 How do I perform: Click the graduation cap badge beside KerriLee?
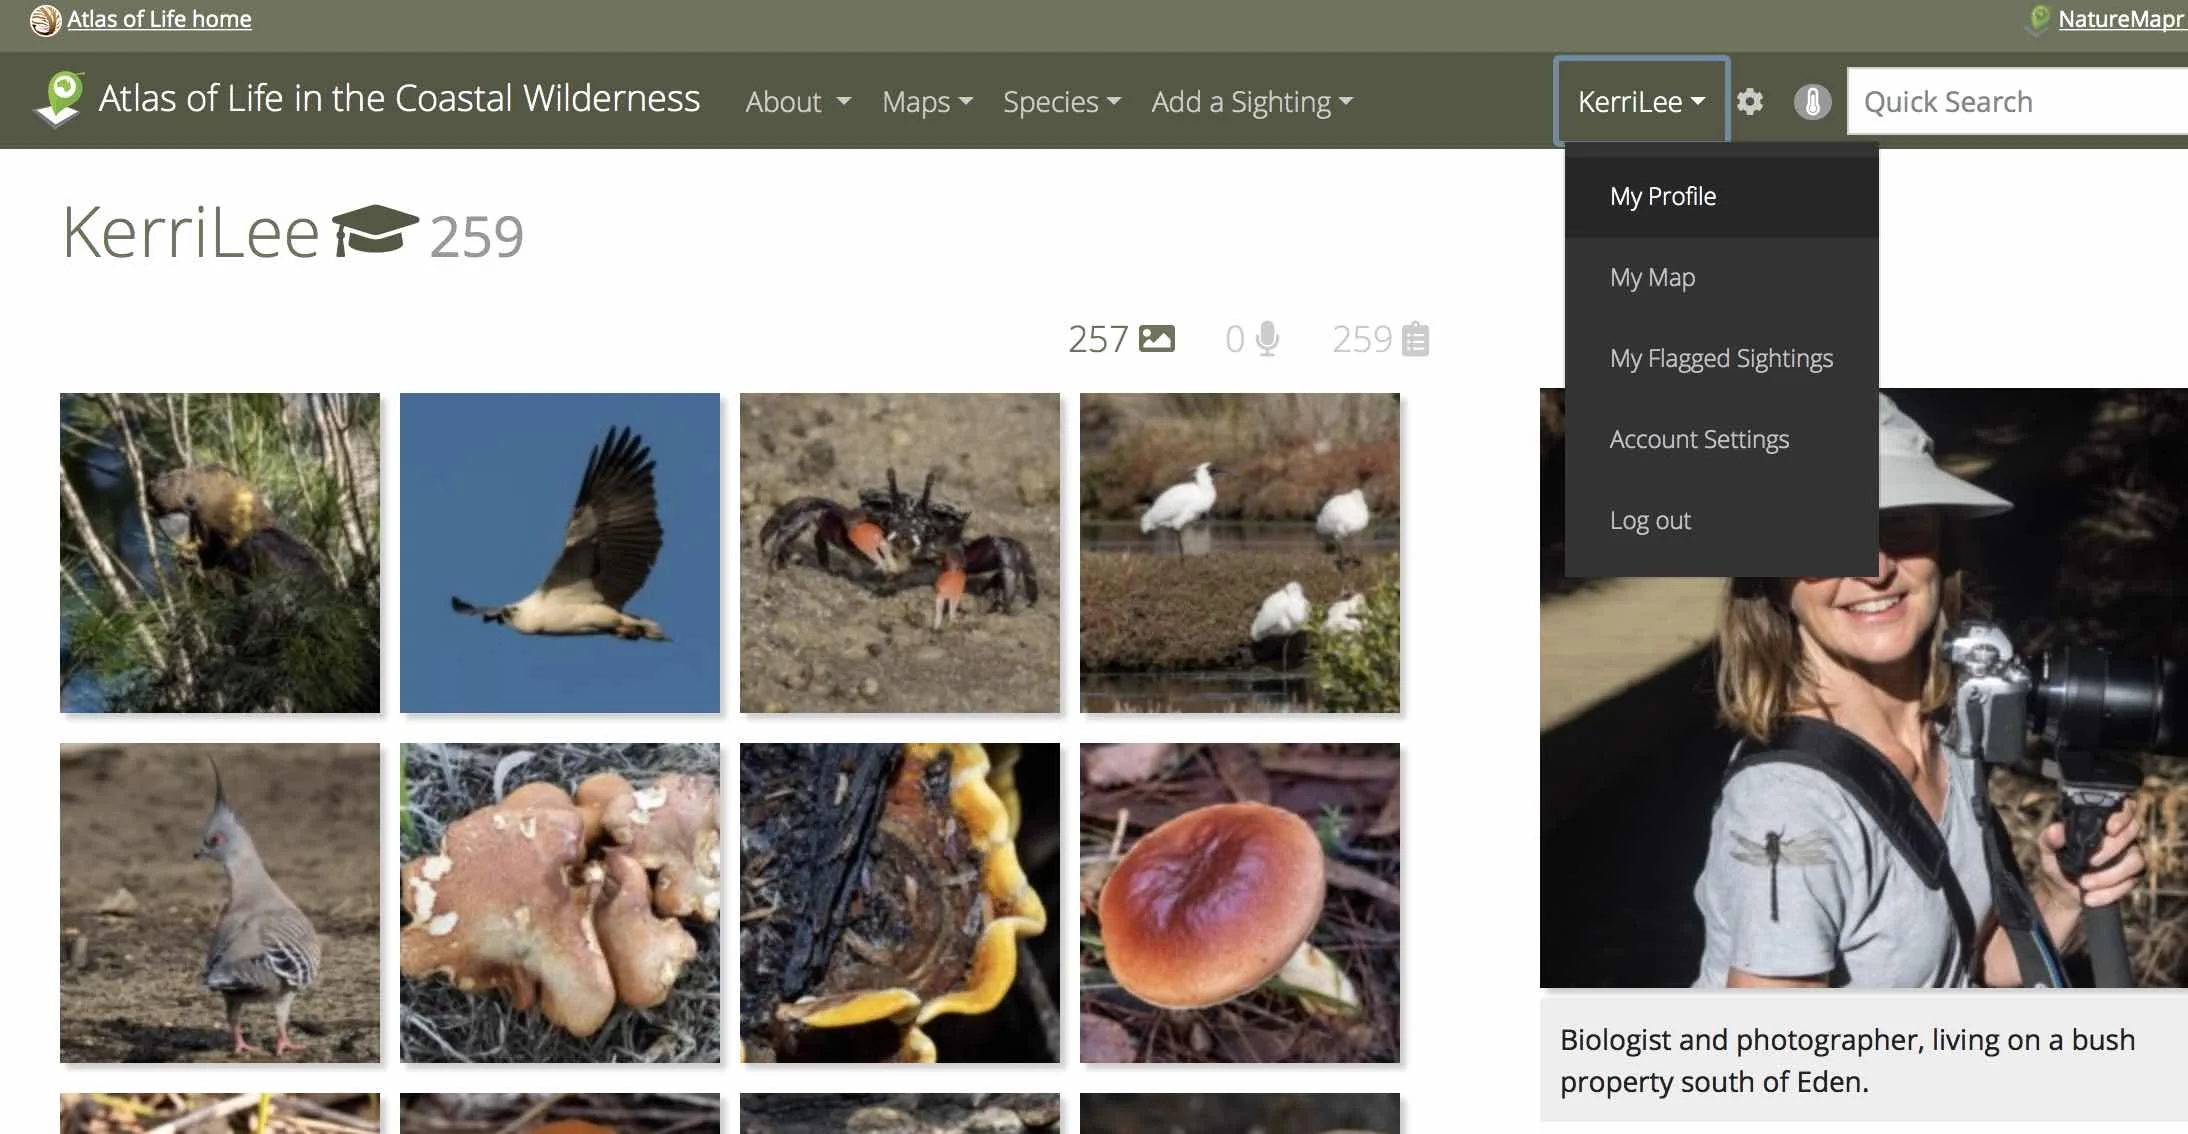375,231
